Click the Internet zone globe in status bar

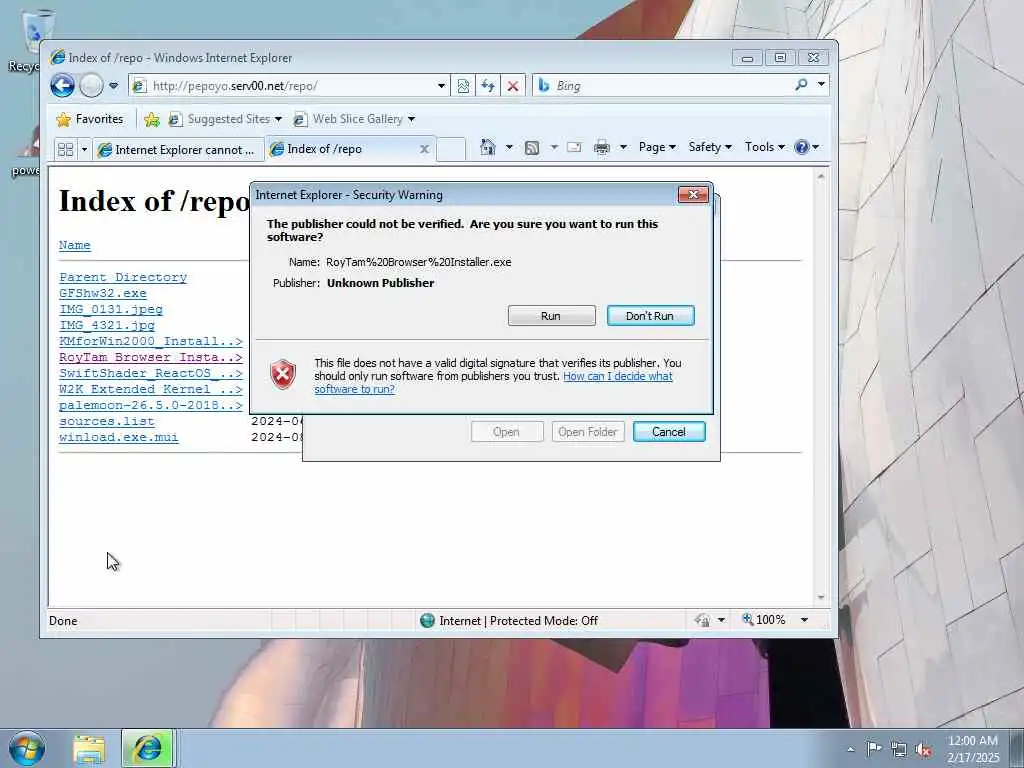[427, 620]
